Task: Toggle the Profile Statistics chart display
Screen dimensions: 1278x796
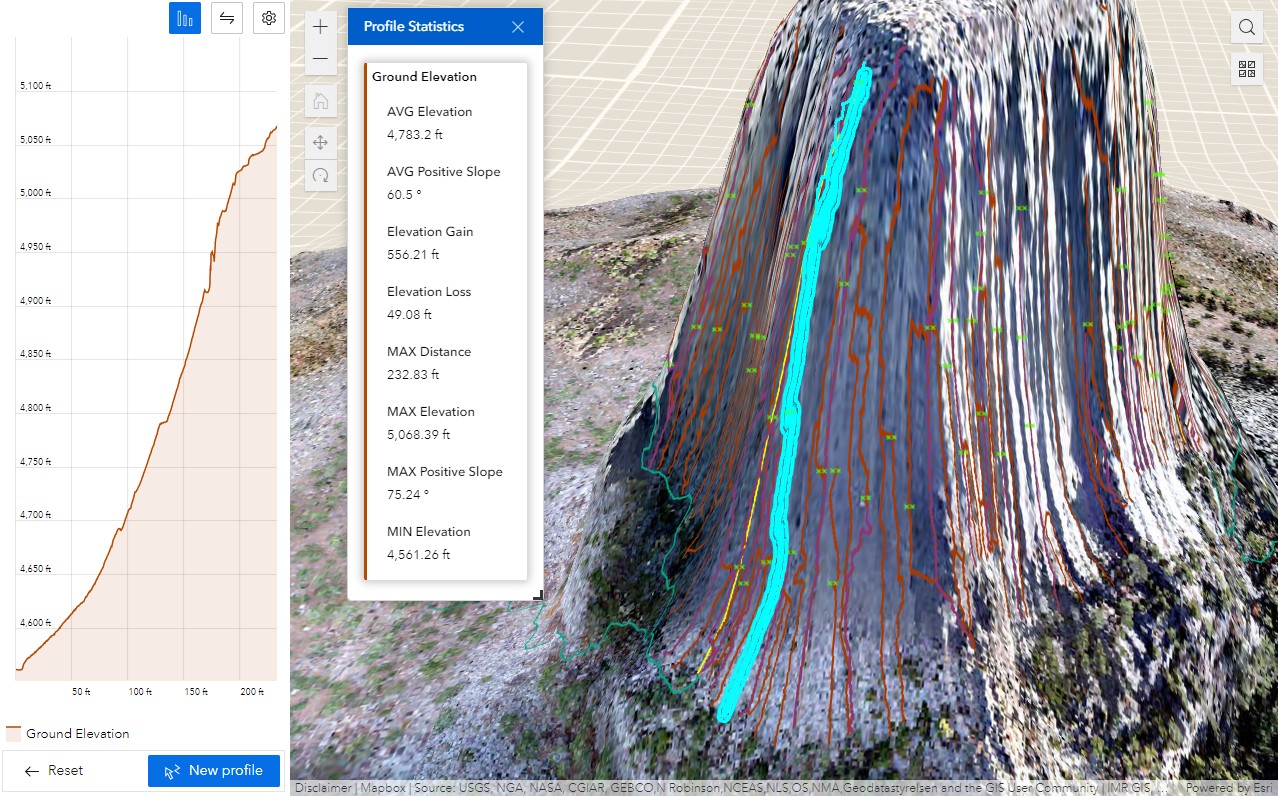Action: pyautogui.click(x=184, y=17)
